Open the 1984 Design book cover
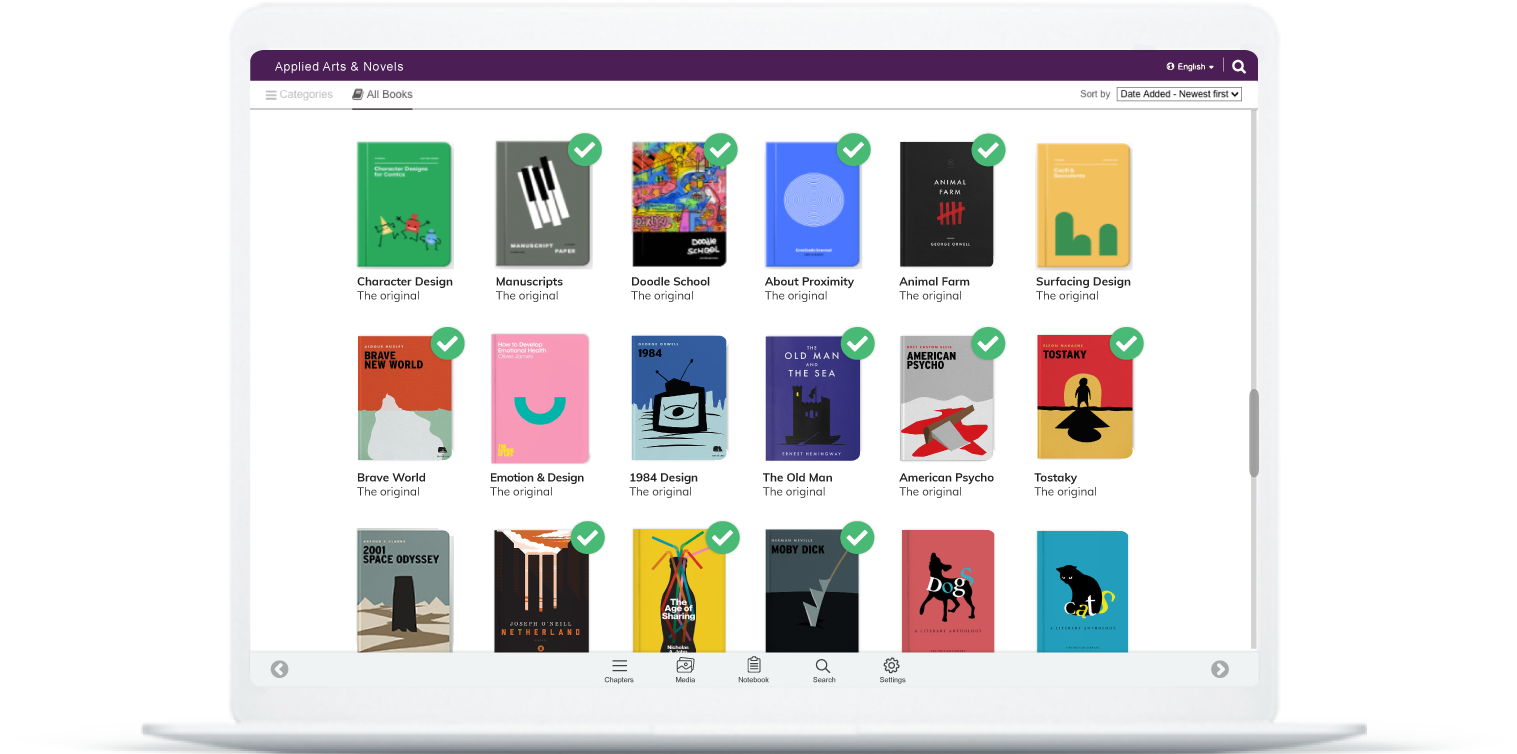This screenshot has height=754, width=1517. (678, 398)
